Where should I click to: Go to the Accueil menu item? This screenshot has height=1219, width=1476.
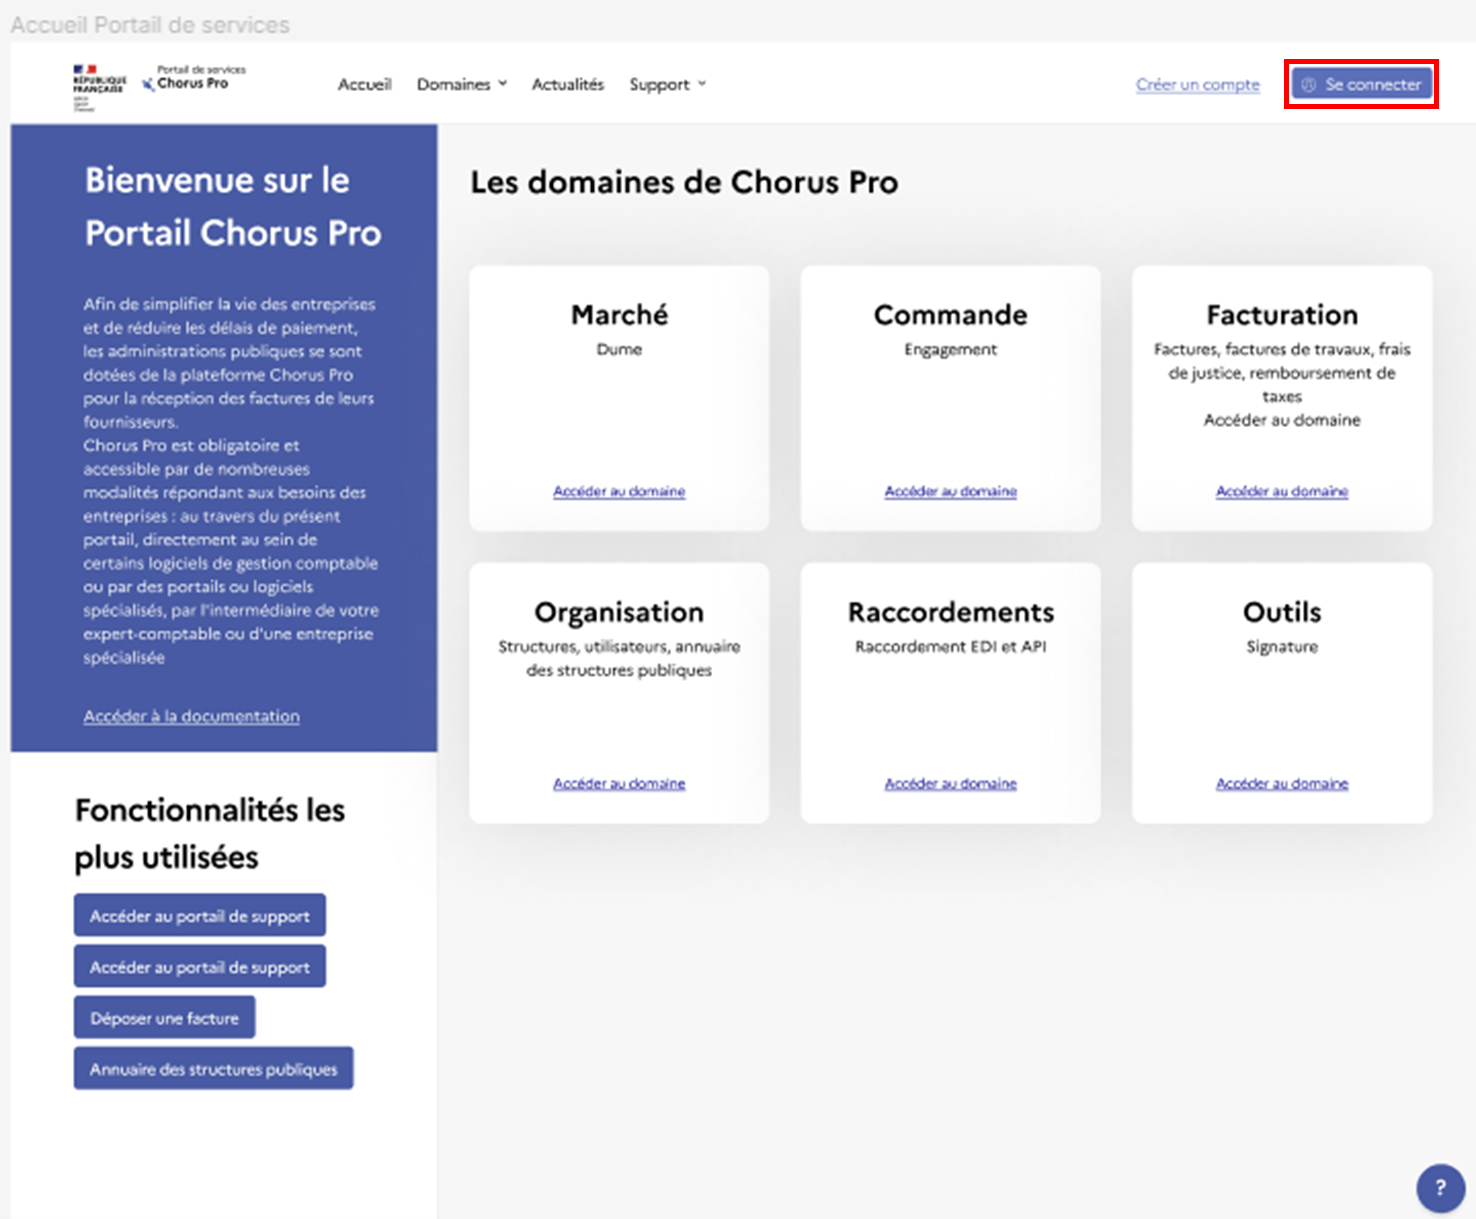pos(364,84)
